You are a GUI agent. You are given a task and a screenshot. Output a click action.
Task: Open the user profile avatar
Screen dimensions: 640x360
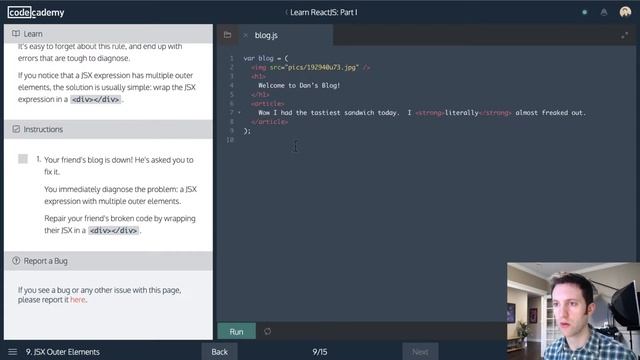click(625, 12)
